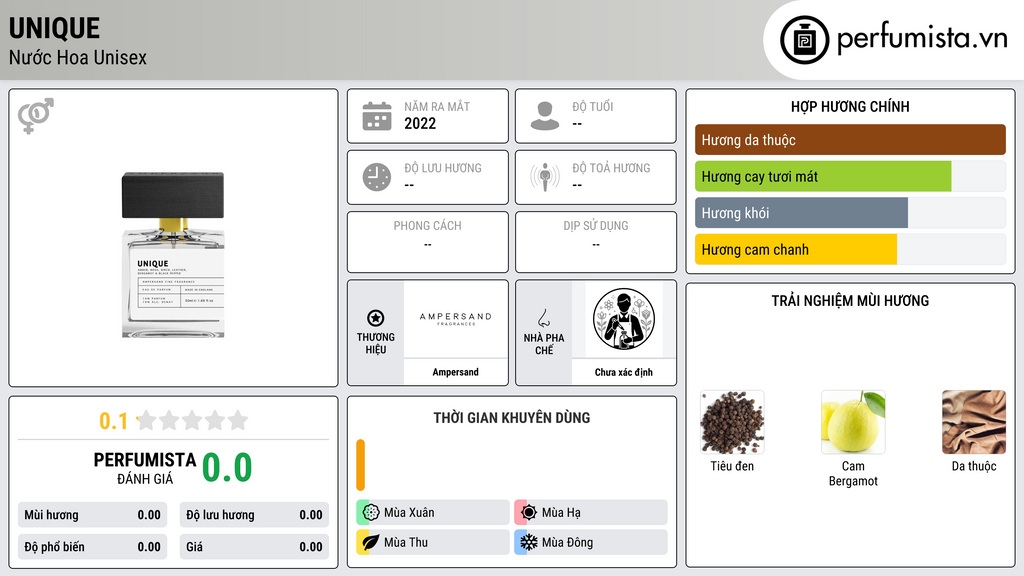Viewport: 1024px width, 576px height.
Task: Click the perfumista.vn site name text
Action: (922, 38)
